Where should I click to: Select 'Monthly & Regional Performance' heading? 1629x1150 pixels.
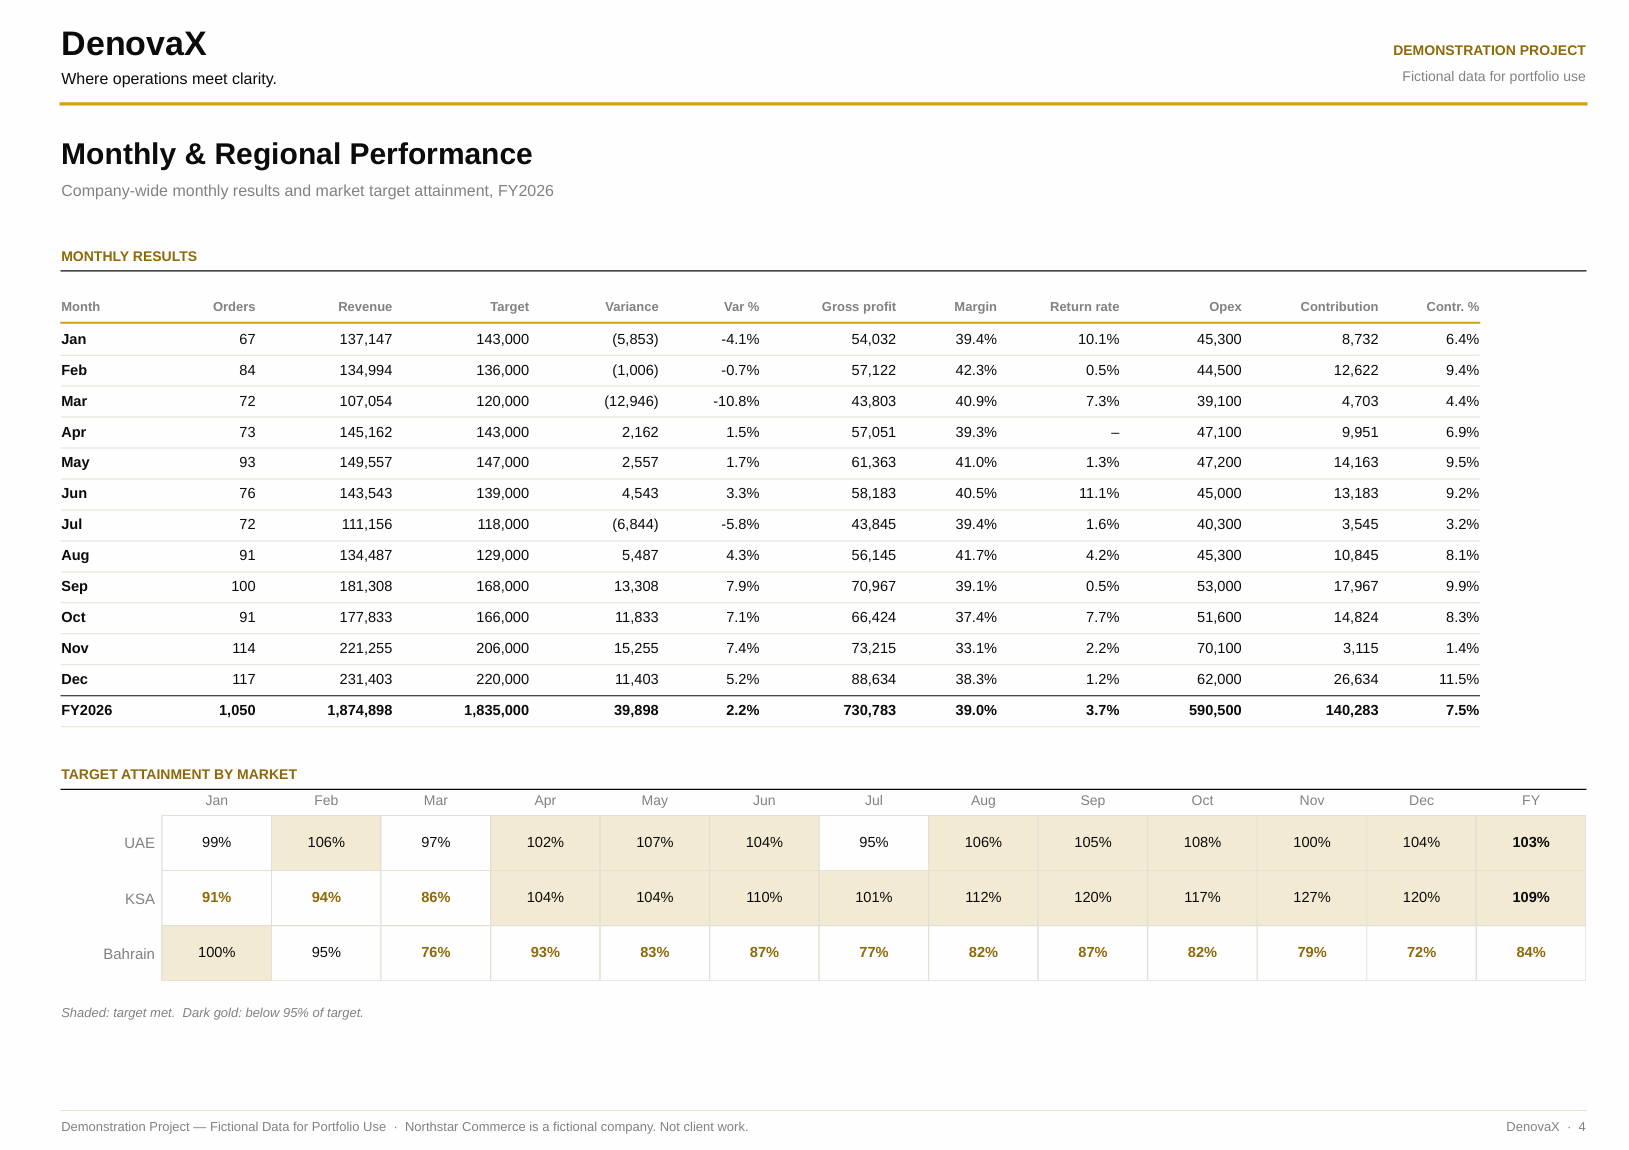coord(297,154)
